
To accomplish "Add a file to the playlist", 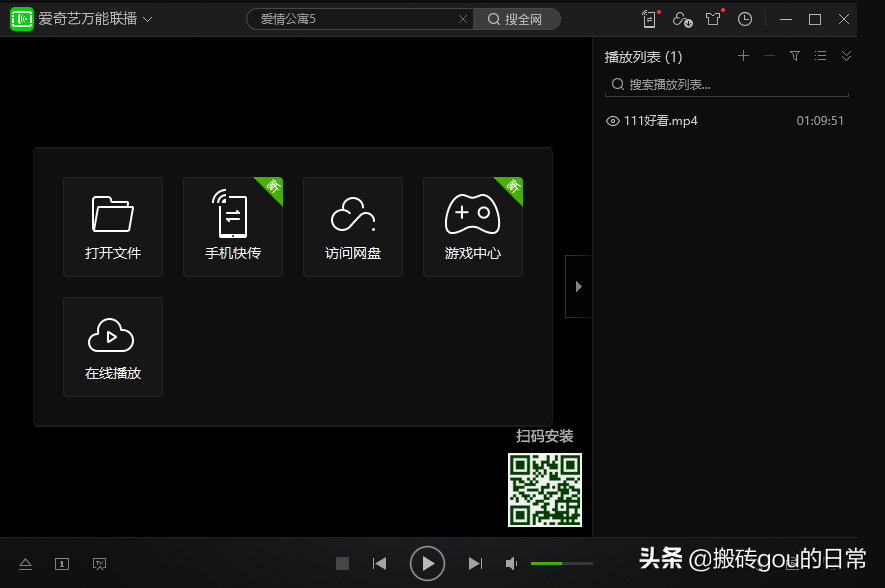I will coord(743,55).
